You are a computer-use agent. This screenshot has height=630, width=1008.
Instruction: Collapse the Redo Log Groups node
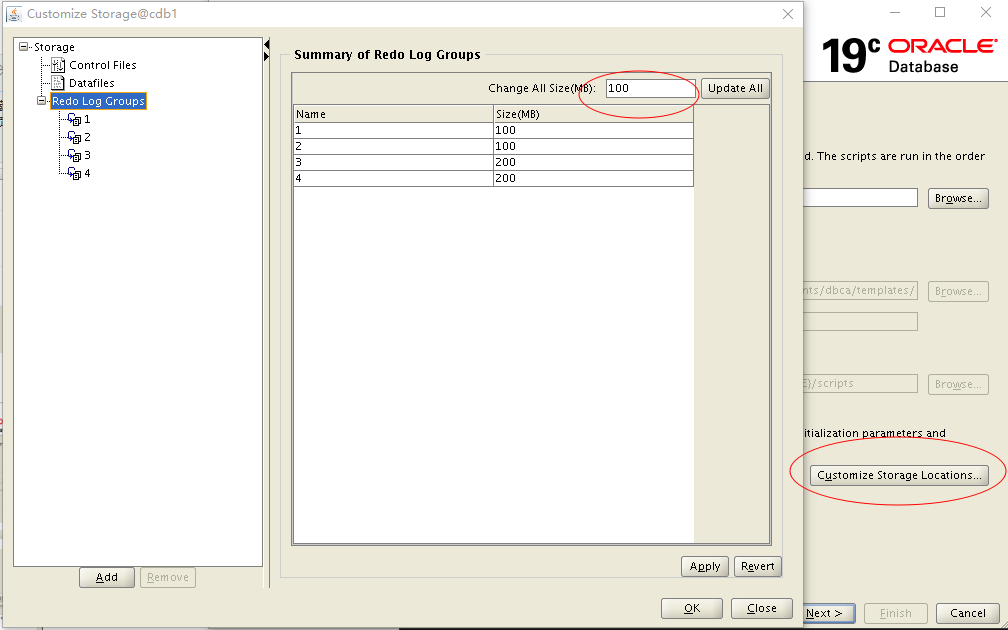pos(42,101)
